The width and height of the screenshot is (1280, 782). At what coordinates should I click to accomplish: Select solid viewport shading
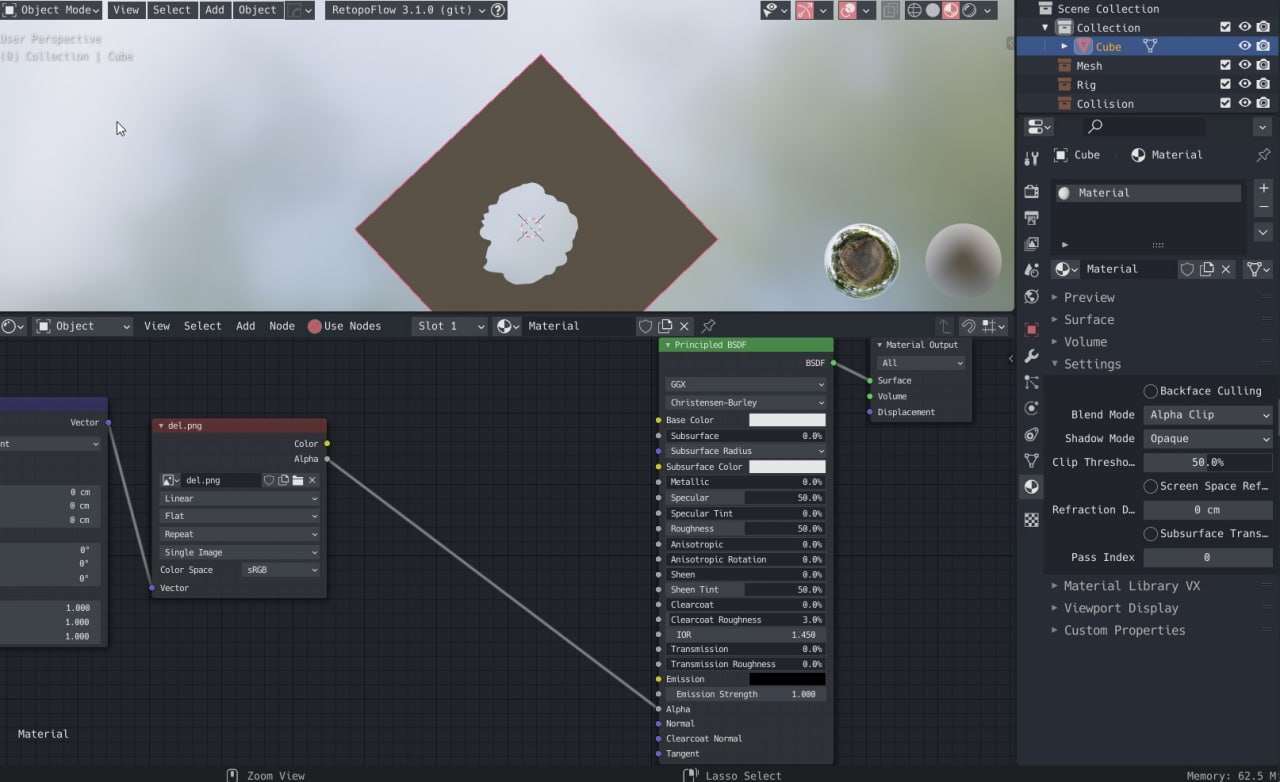(932, 10)
